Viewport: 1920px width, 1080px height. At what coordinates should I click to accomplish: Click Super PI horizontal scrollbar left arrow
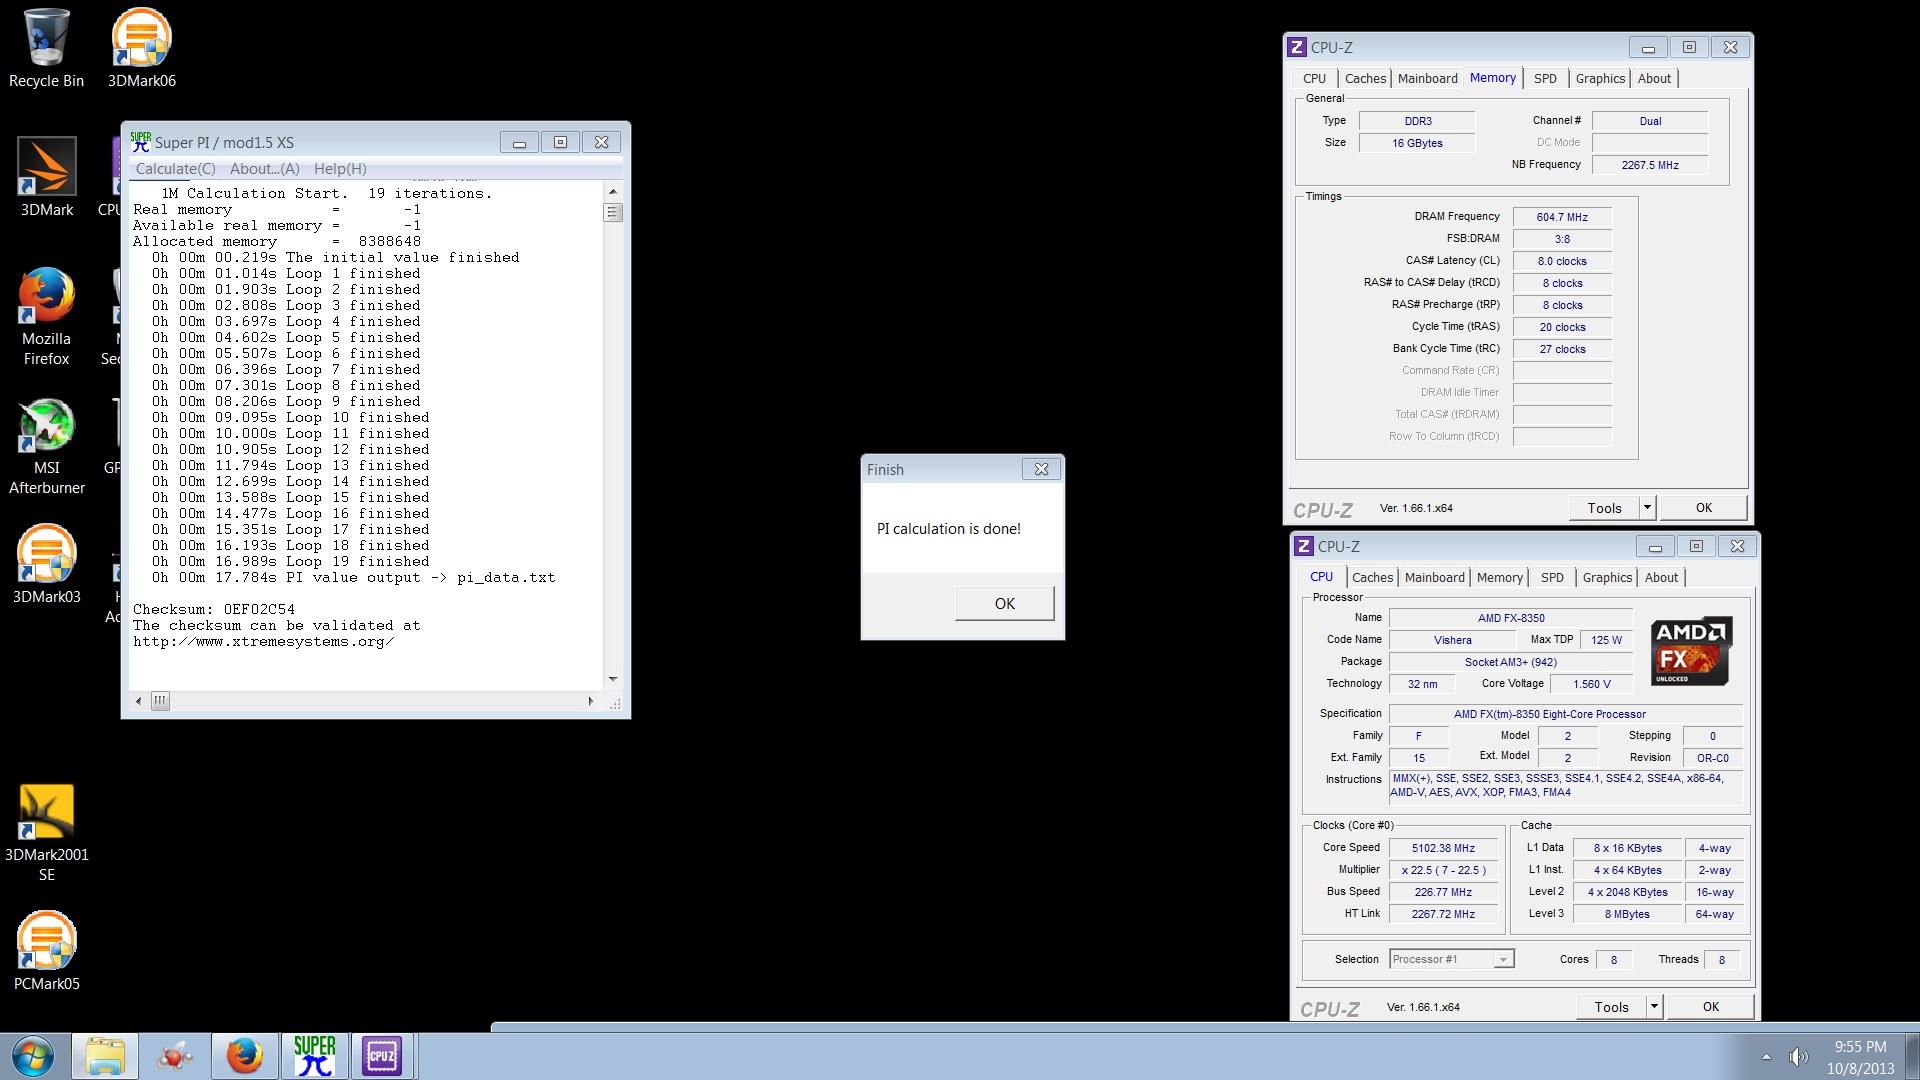click(139, 701)
